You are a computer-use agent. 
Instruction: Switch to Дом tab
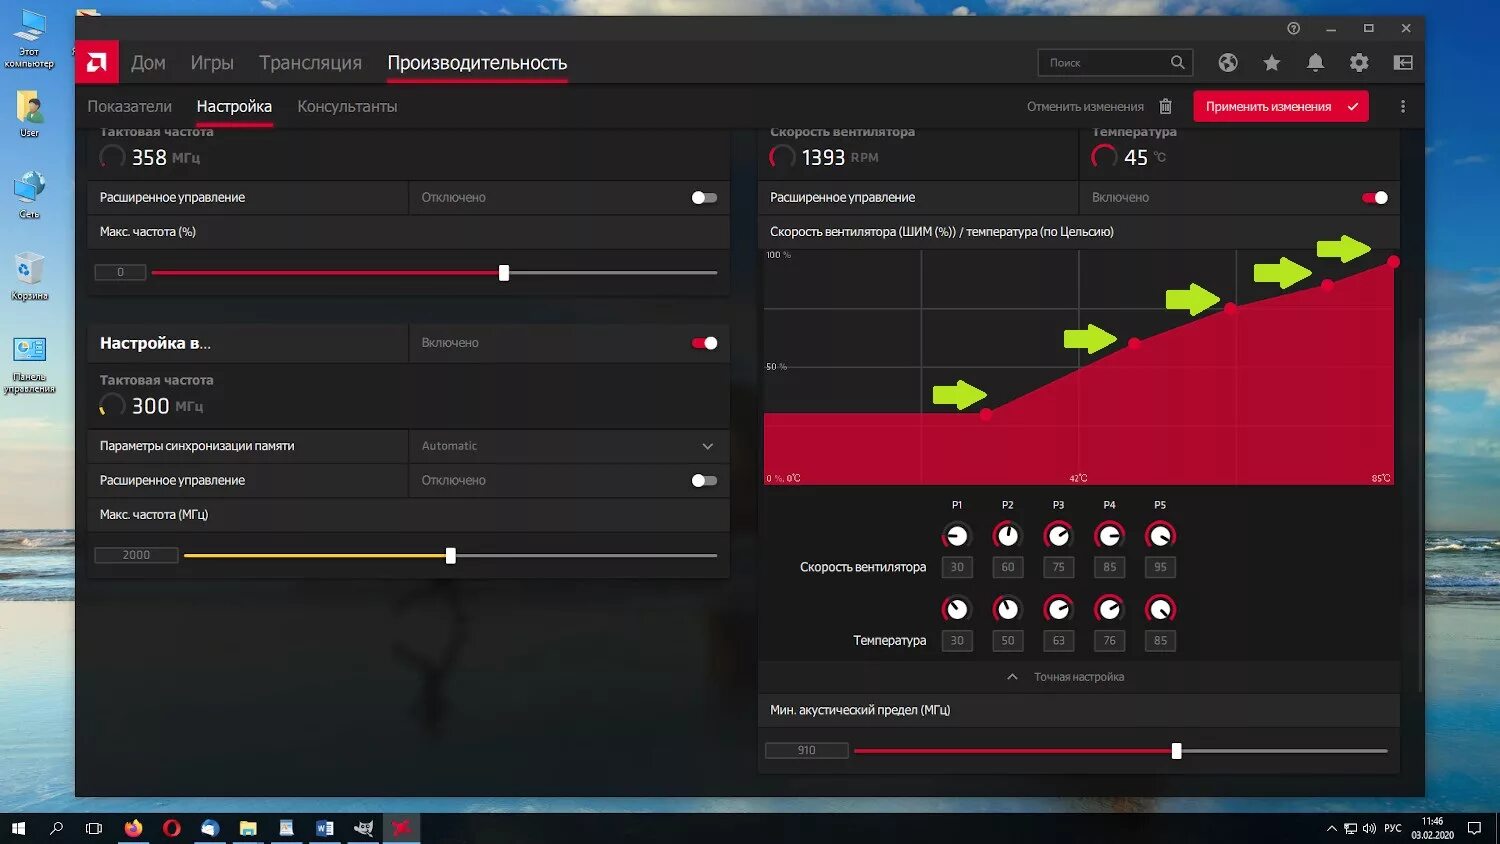tap(148, 62)
